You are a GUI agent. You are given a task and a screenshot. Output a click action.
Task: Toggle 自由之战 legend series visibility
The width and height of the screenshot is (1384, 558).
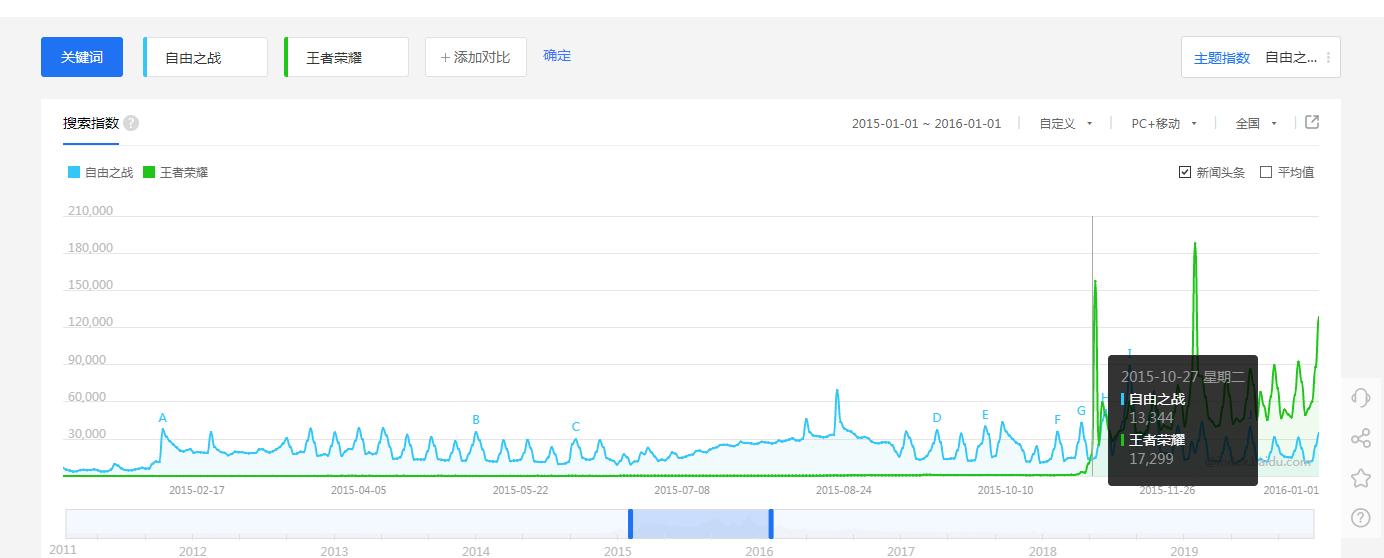100,172
